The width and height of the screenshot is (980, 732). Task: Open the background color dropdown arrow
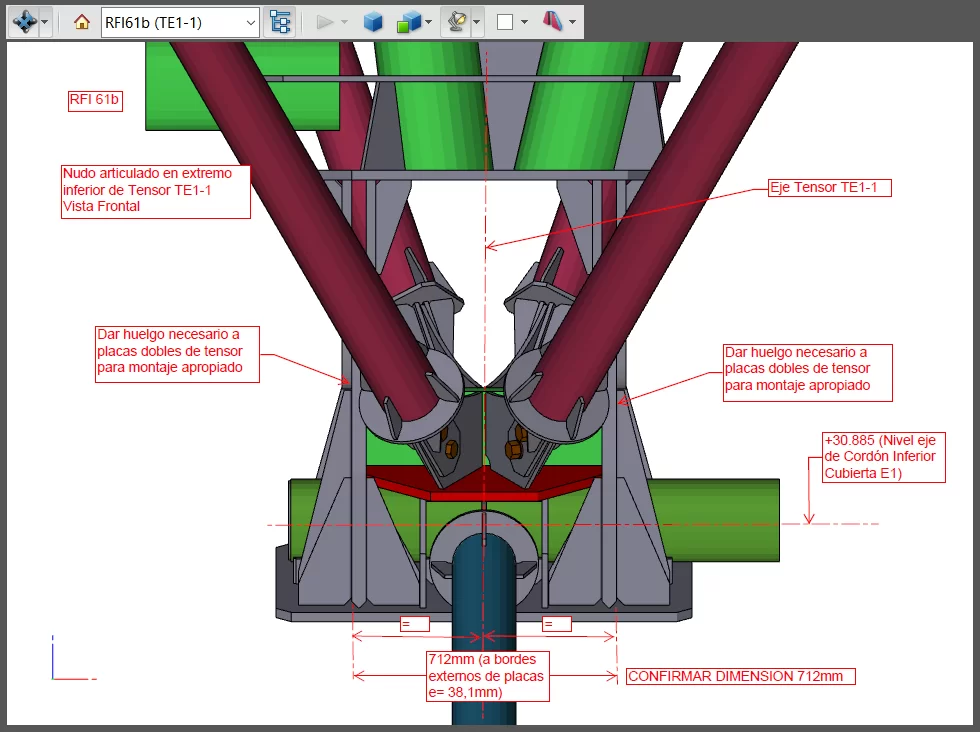525,22
